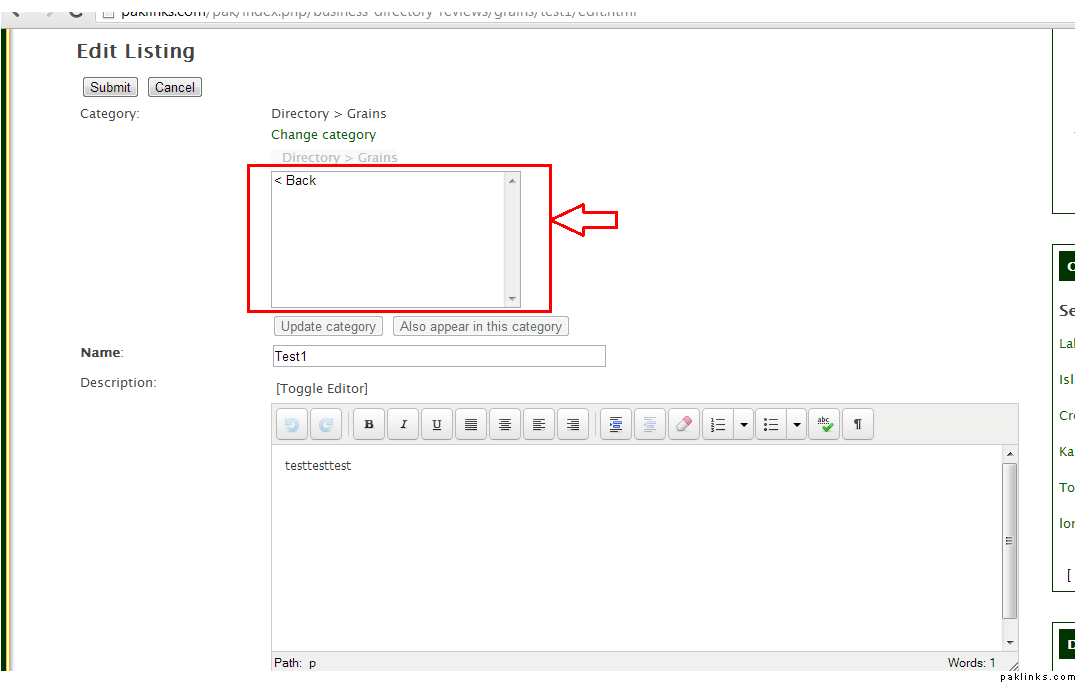The width and height of the screenshot is (1076, 683).
Task: Open the numbered list style dropdown arrow
Action: [743, 425]
